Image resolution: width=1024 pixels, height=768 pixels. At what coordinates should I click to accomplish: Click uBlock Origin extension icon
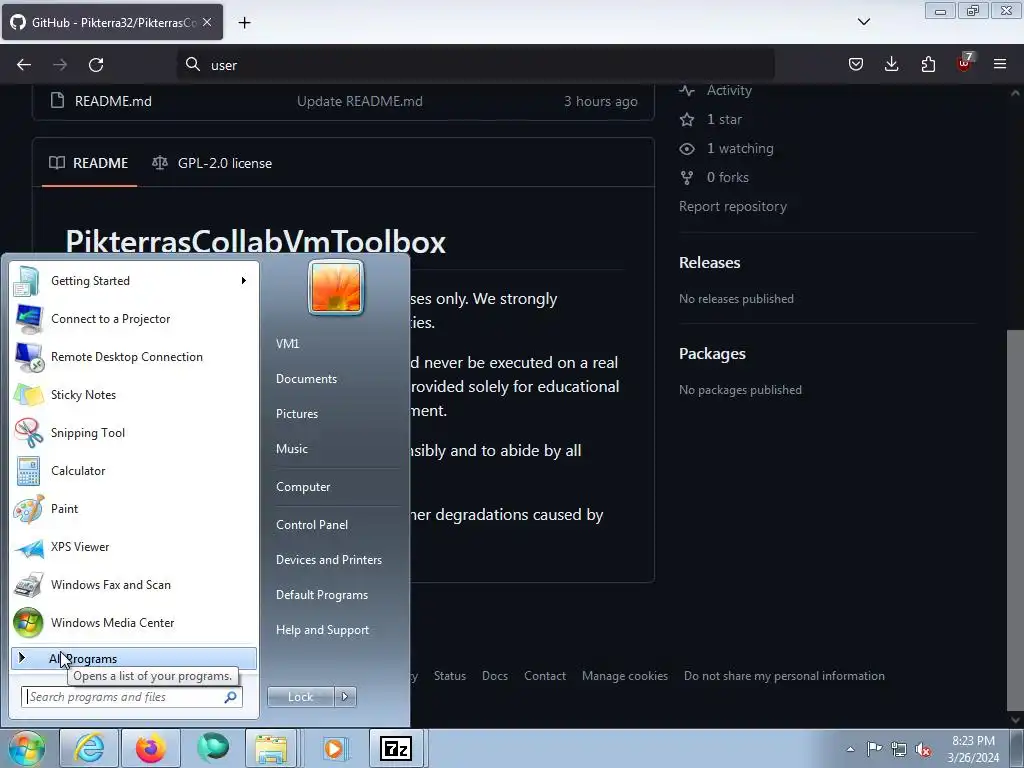click(x=964, y=63)
